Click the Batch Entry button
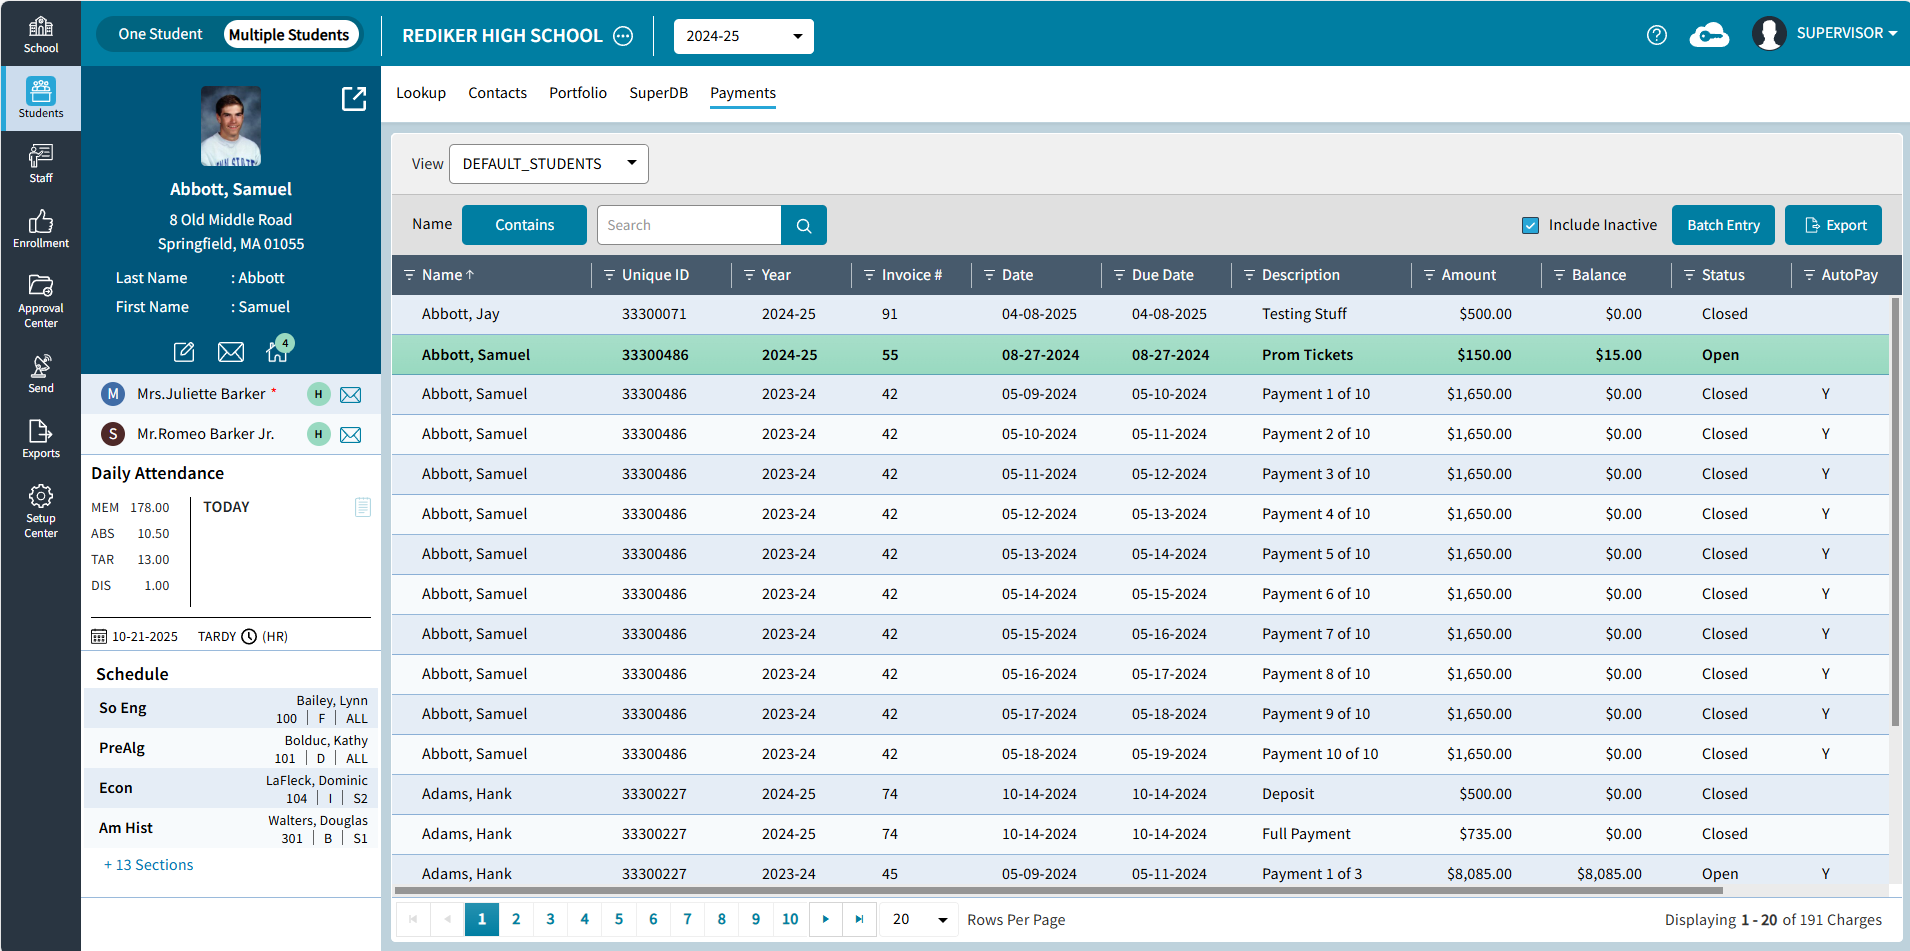The width and height of the screenshot is (1910, 951). click(1723, 225)
